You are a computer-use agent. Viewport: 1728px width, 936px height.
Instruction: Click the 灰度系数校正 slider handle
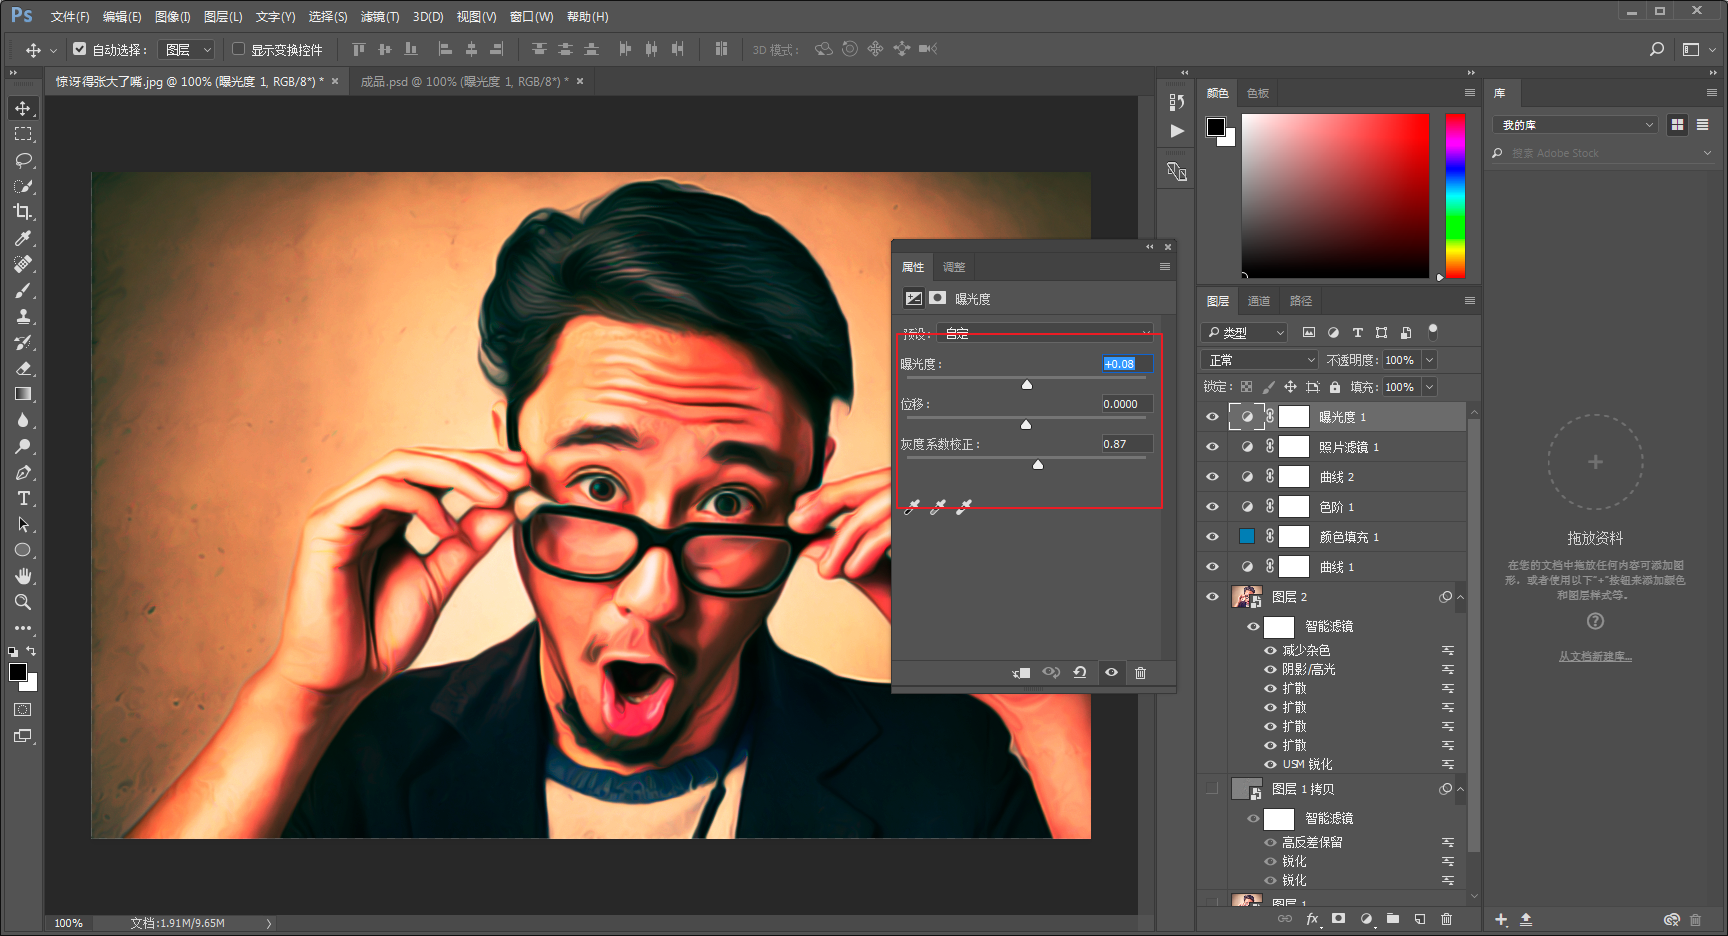[x=1038, y=465]
